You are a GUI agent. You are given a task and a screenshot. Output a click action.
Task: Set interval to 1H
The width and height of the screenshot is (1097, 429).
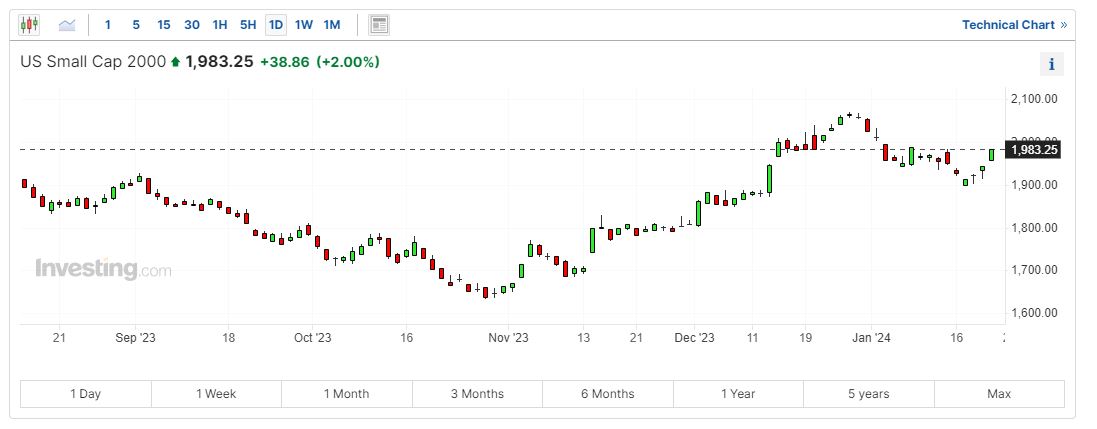point(220,24)
